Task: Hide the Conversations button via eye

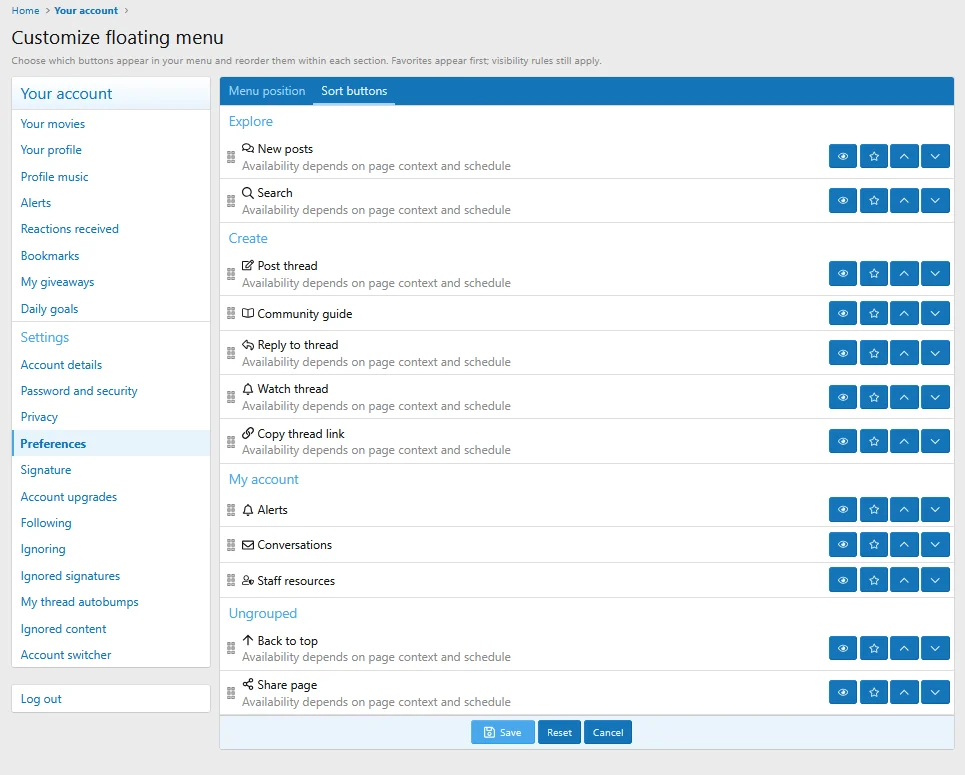Action: tap(843, 545)
